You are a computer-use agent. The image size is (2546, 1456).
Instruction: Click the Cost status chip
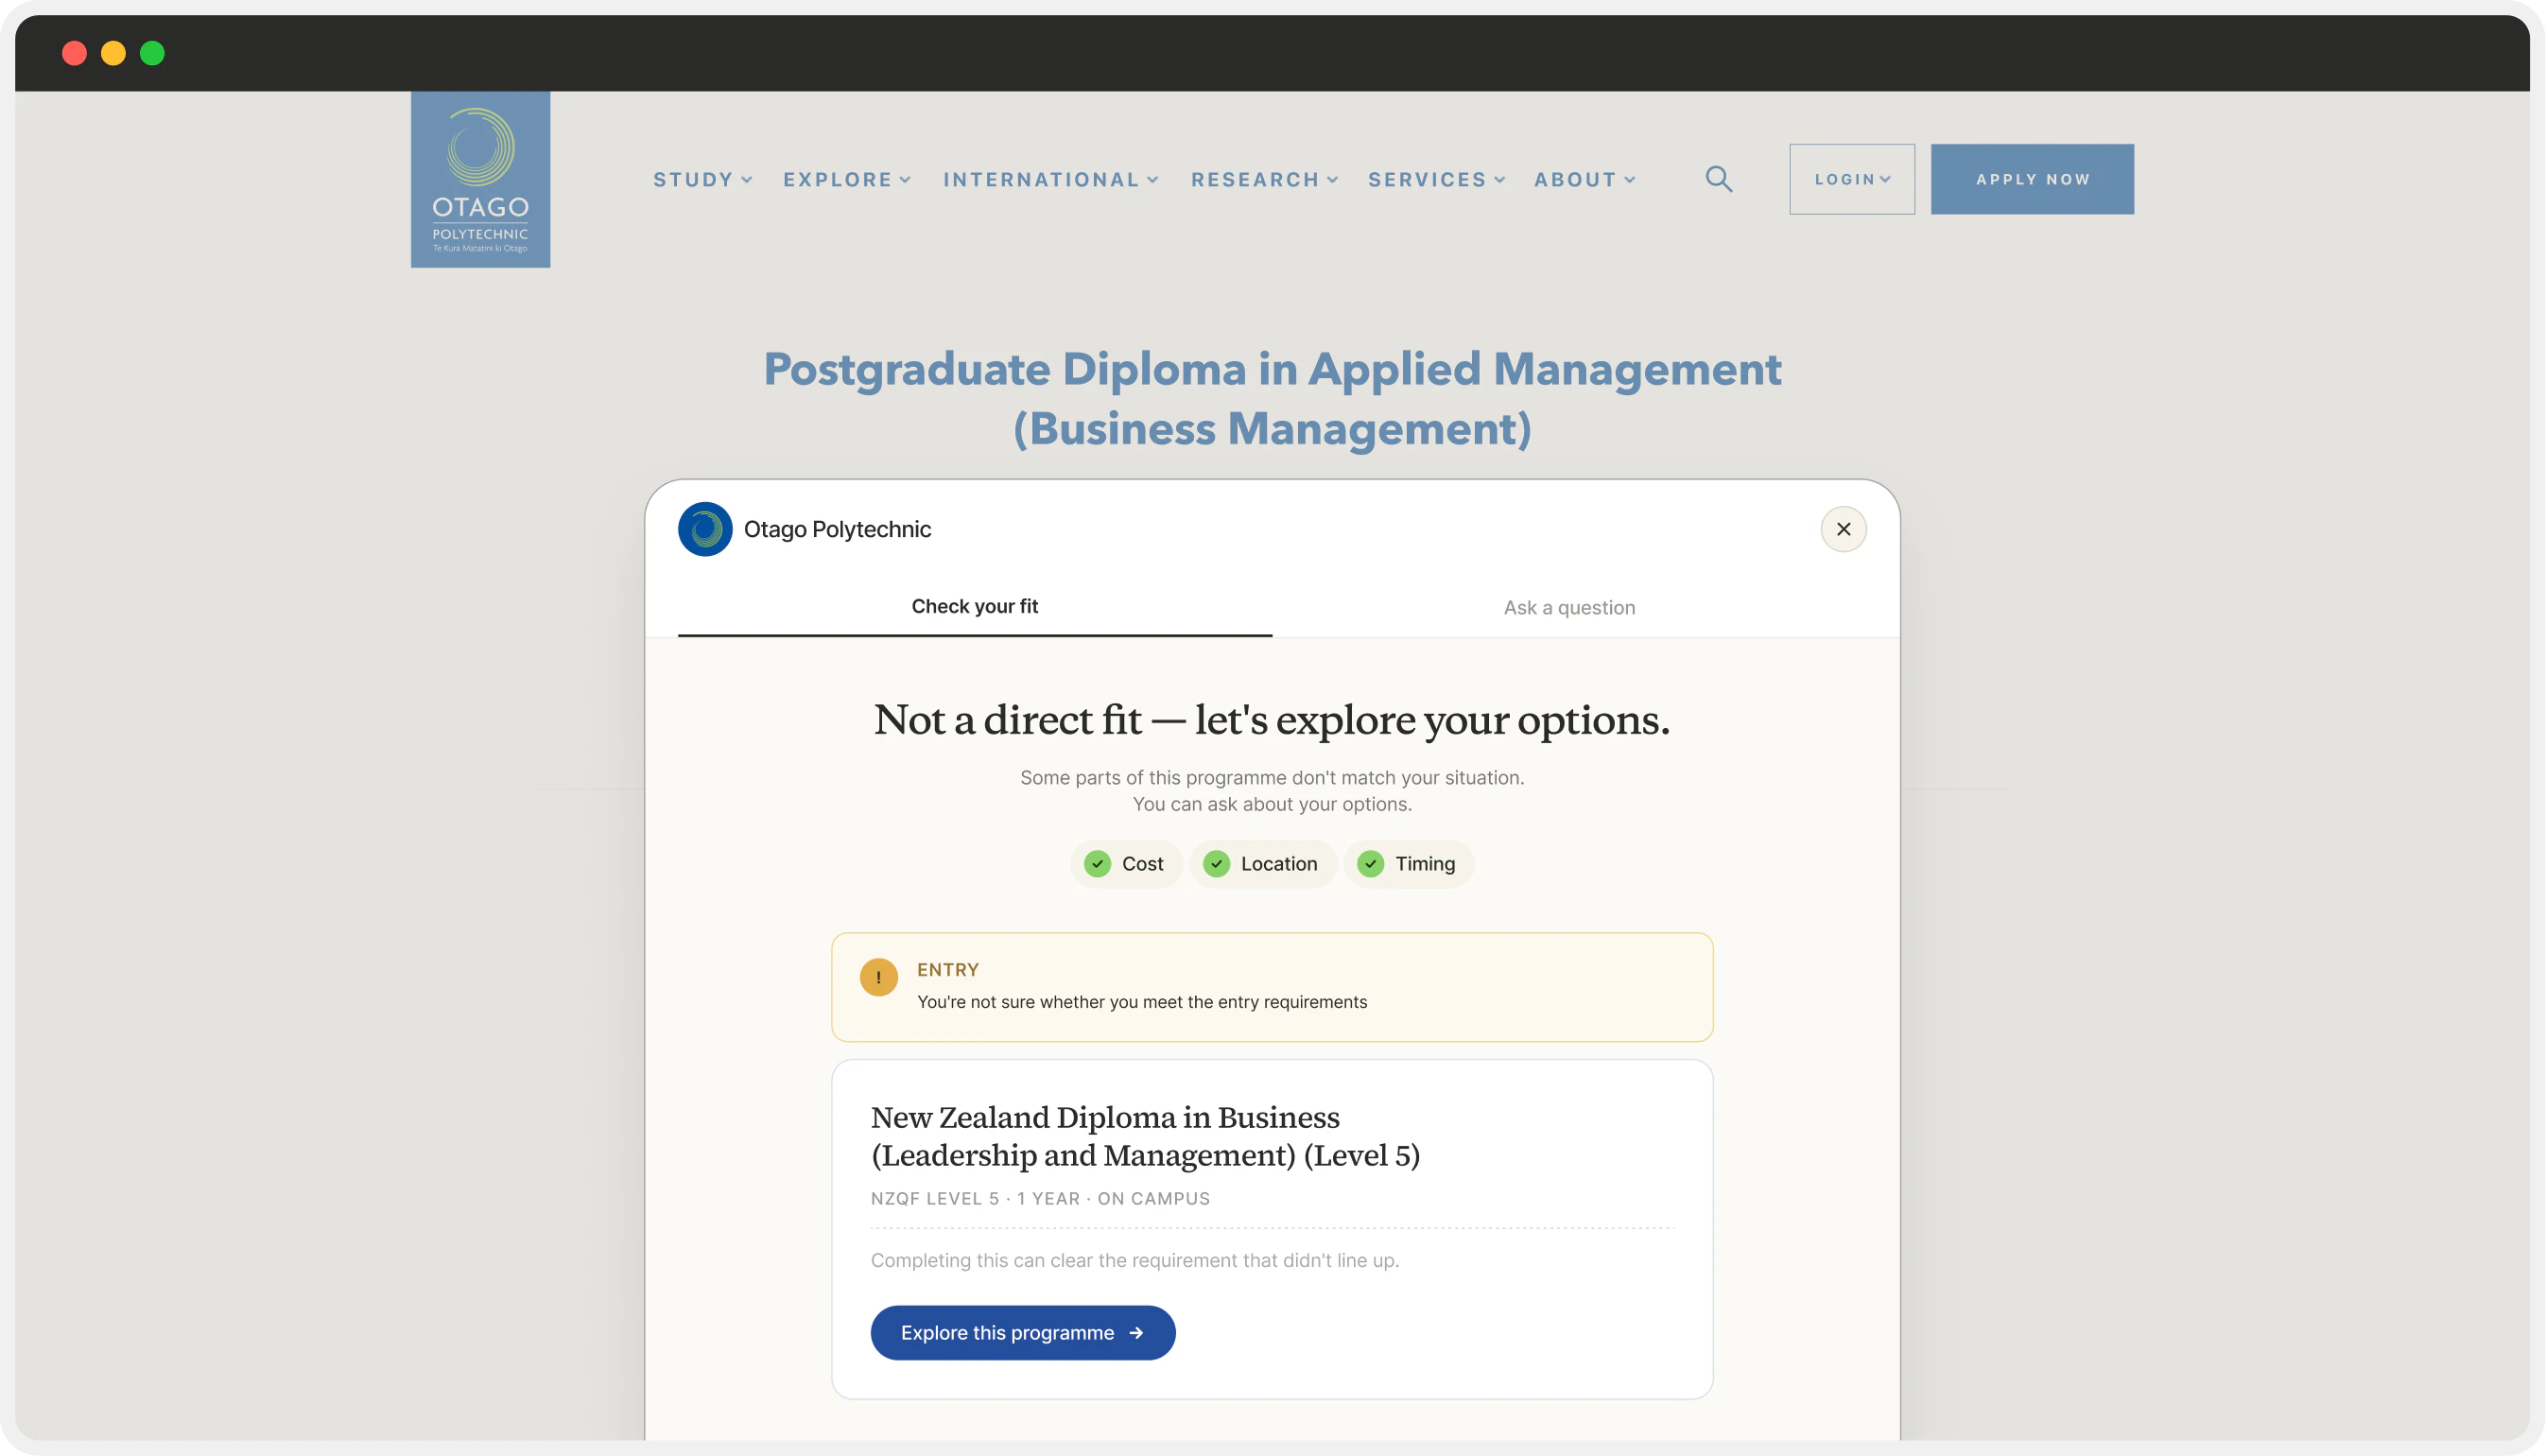(1126, 864)
